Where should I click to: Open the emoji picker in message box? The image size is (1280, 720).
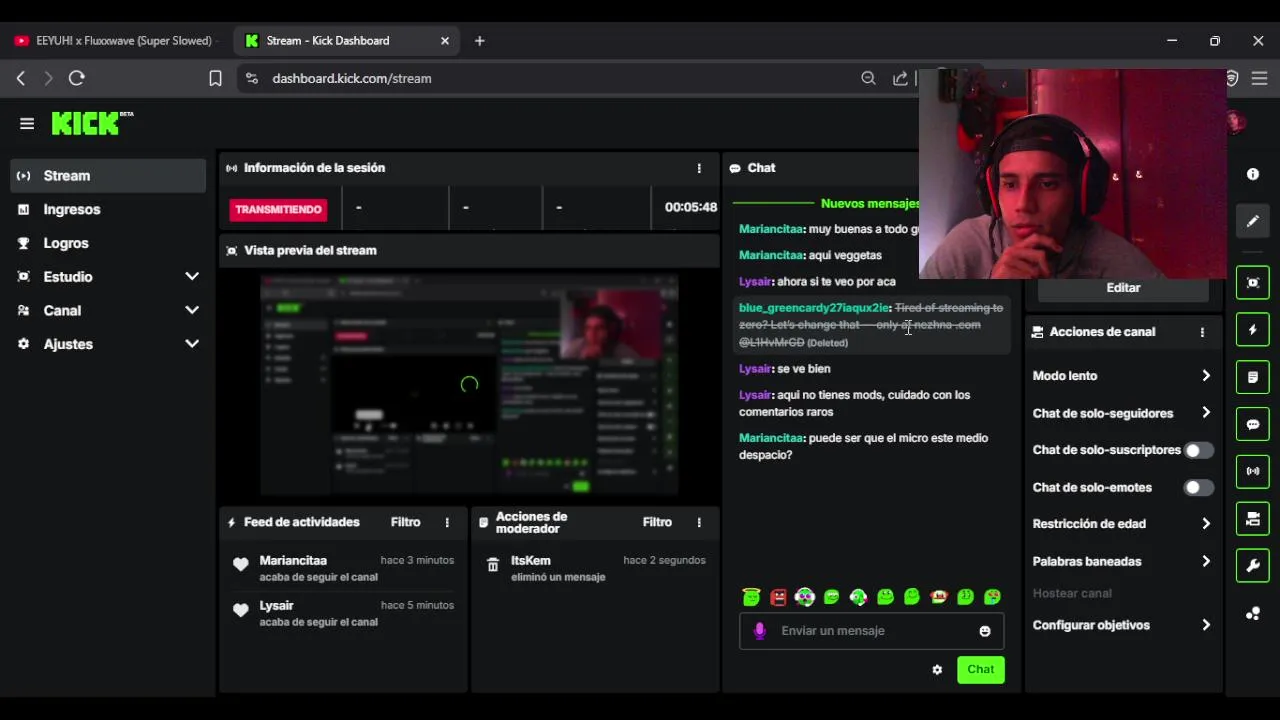(x=985, y=631)
